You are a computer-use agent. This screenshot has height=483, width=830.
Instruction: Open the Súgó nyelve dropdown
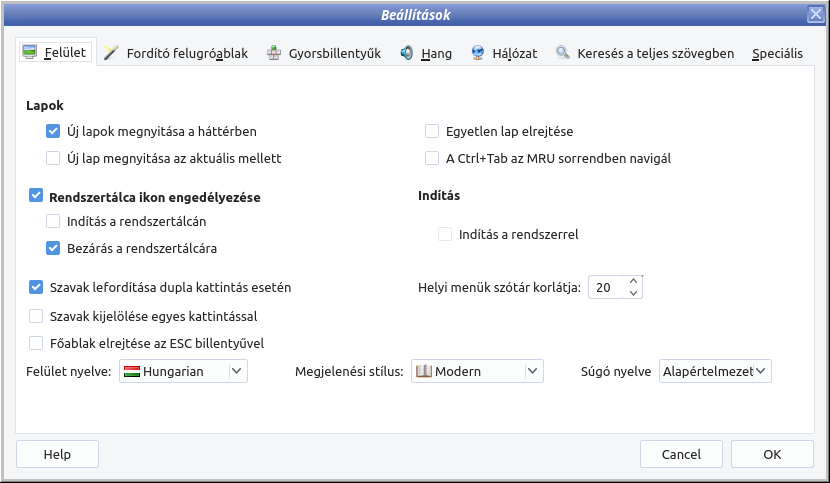tap(762, 371)
